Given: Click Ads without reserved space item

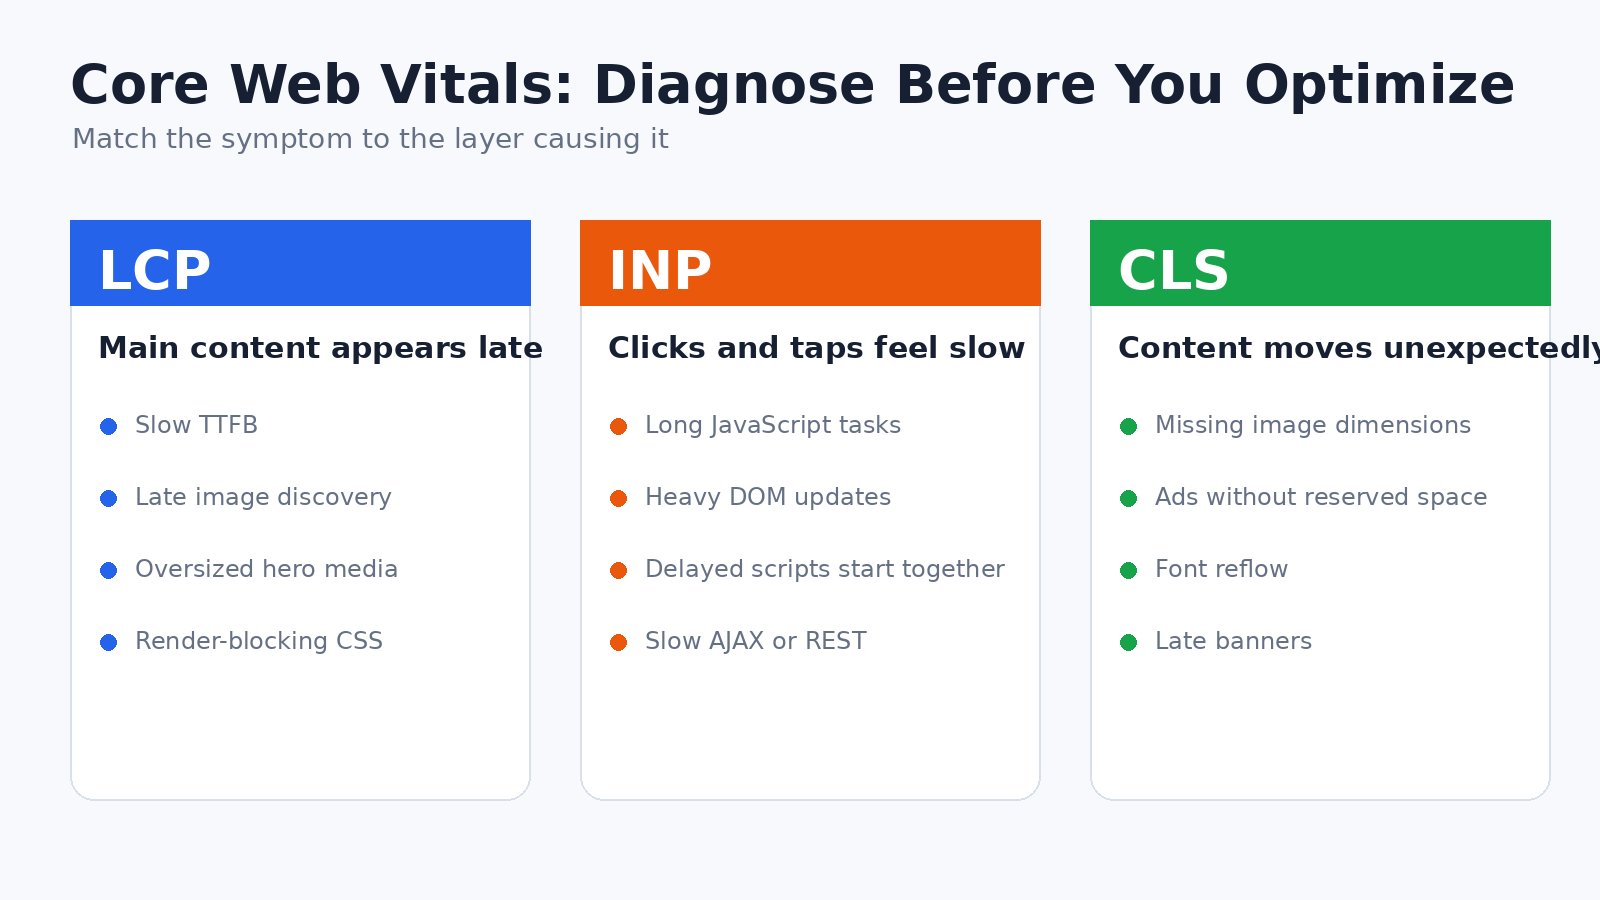Looking at the screenshot, I should click(1320, 497).
